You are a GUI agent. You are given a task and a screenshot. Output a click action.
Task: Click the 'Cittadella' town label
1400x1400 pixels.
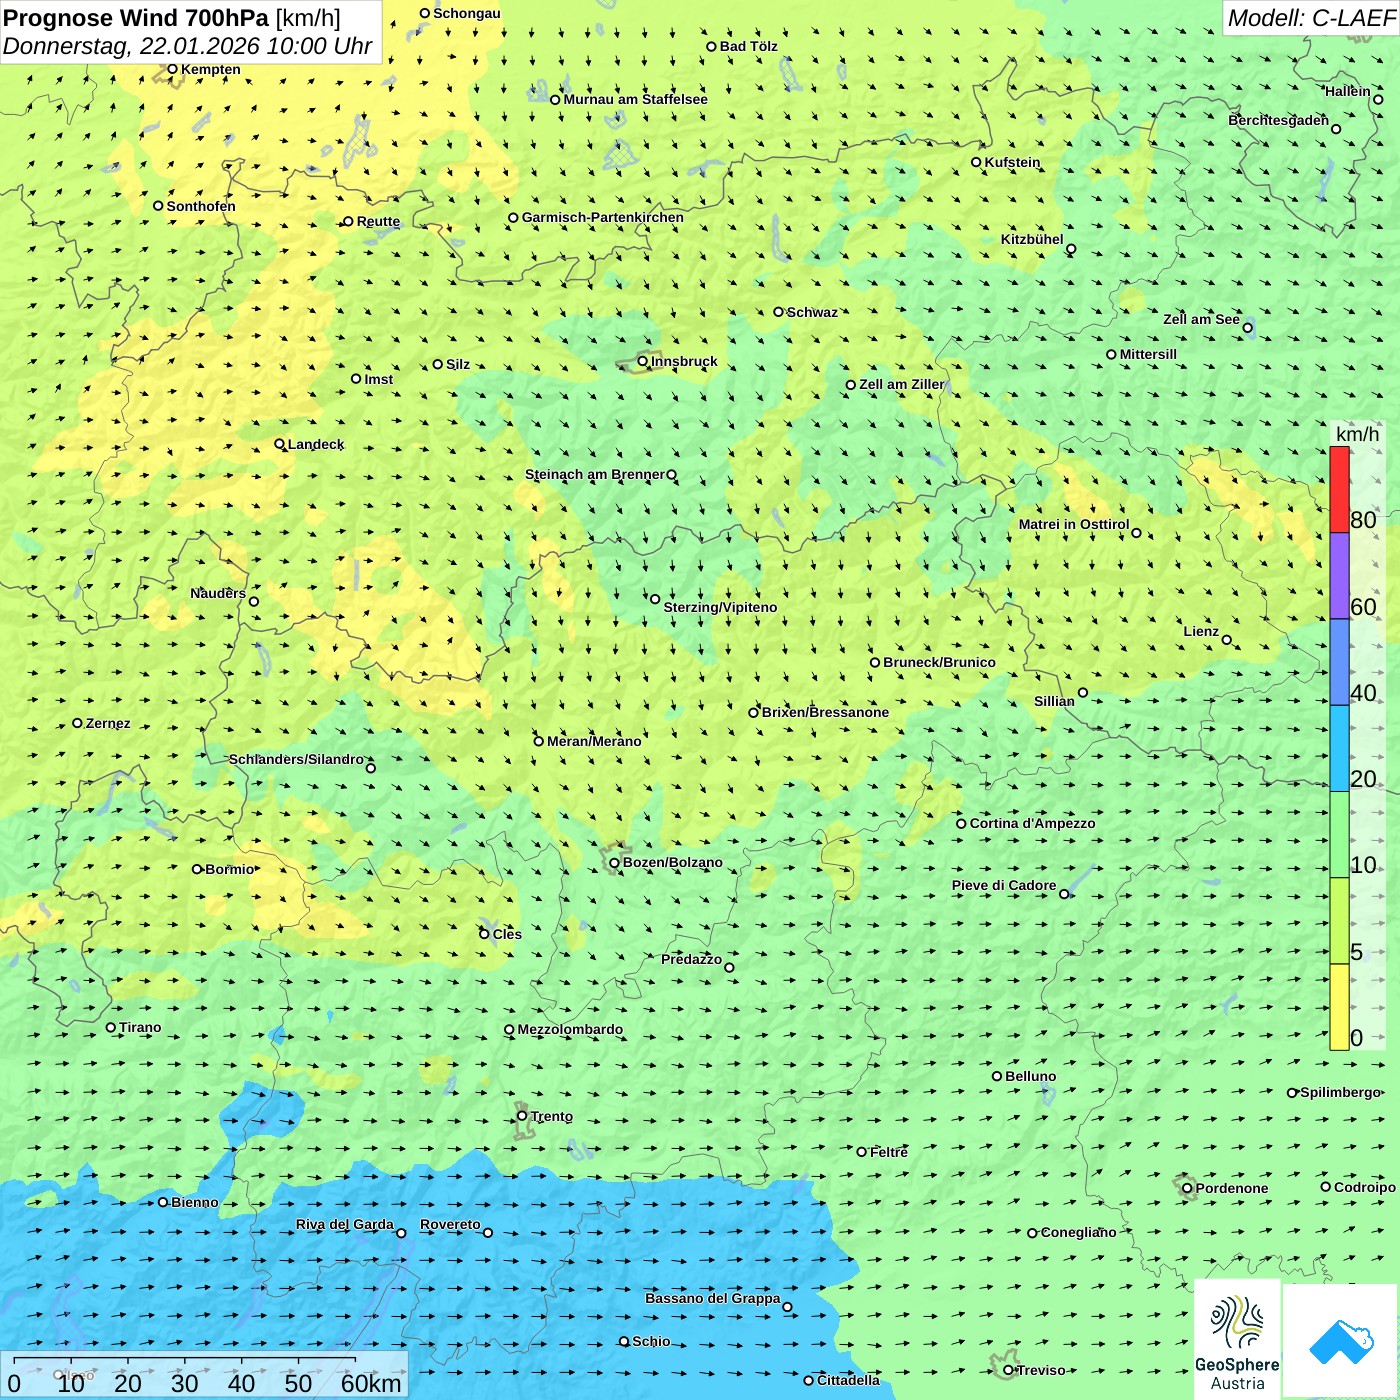(848, 1380)
